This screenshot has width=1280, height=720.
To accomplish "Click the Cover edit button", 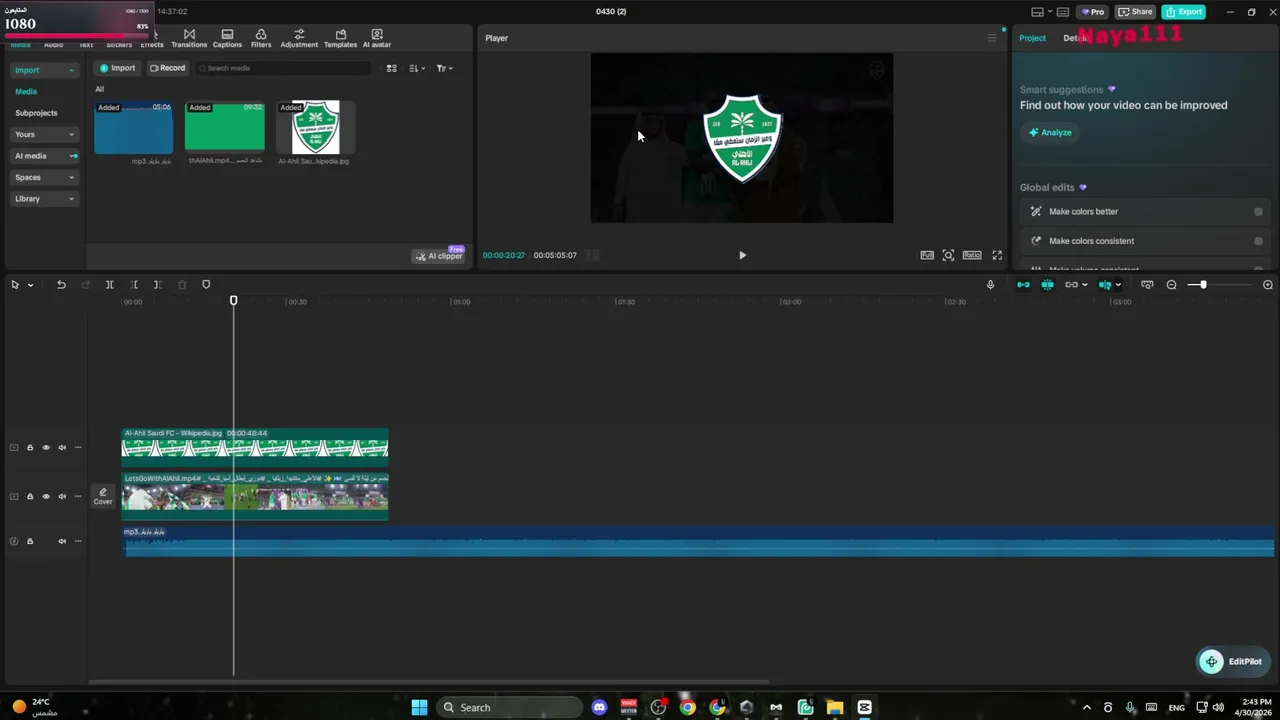I will [103, 496].
